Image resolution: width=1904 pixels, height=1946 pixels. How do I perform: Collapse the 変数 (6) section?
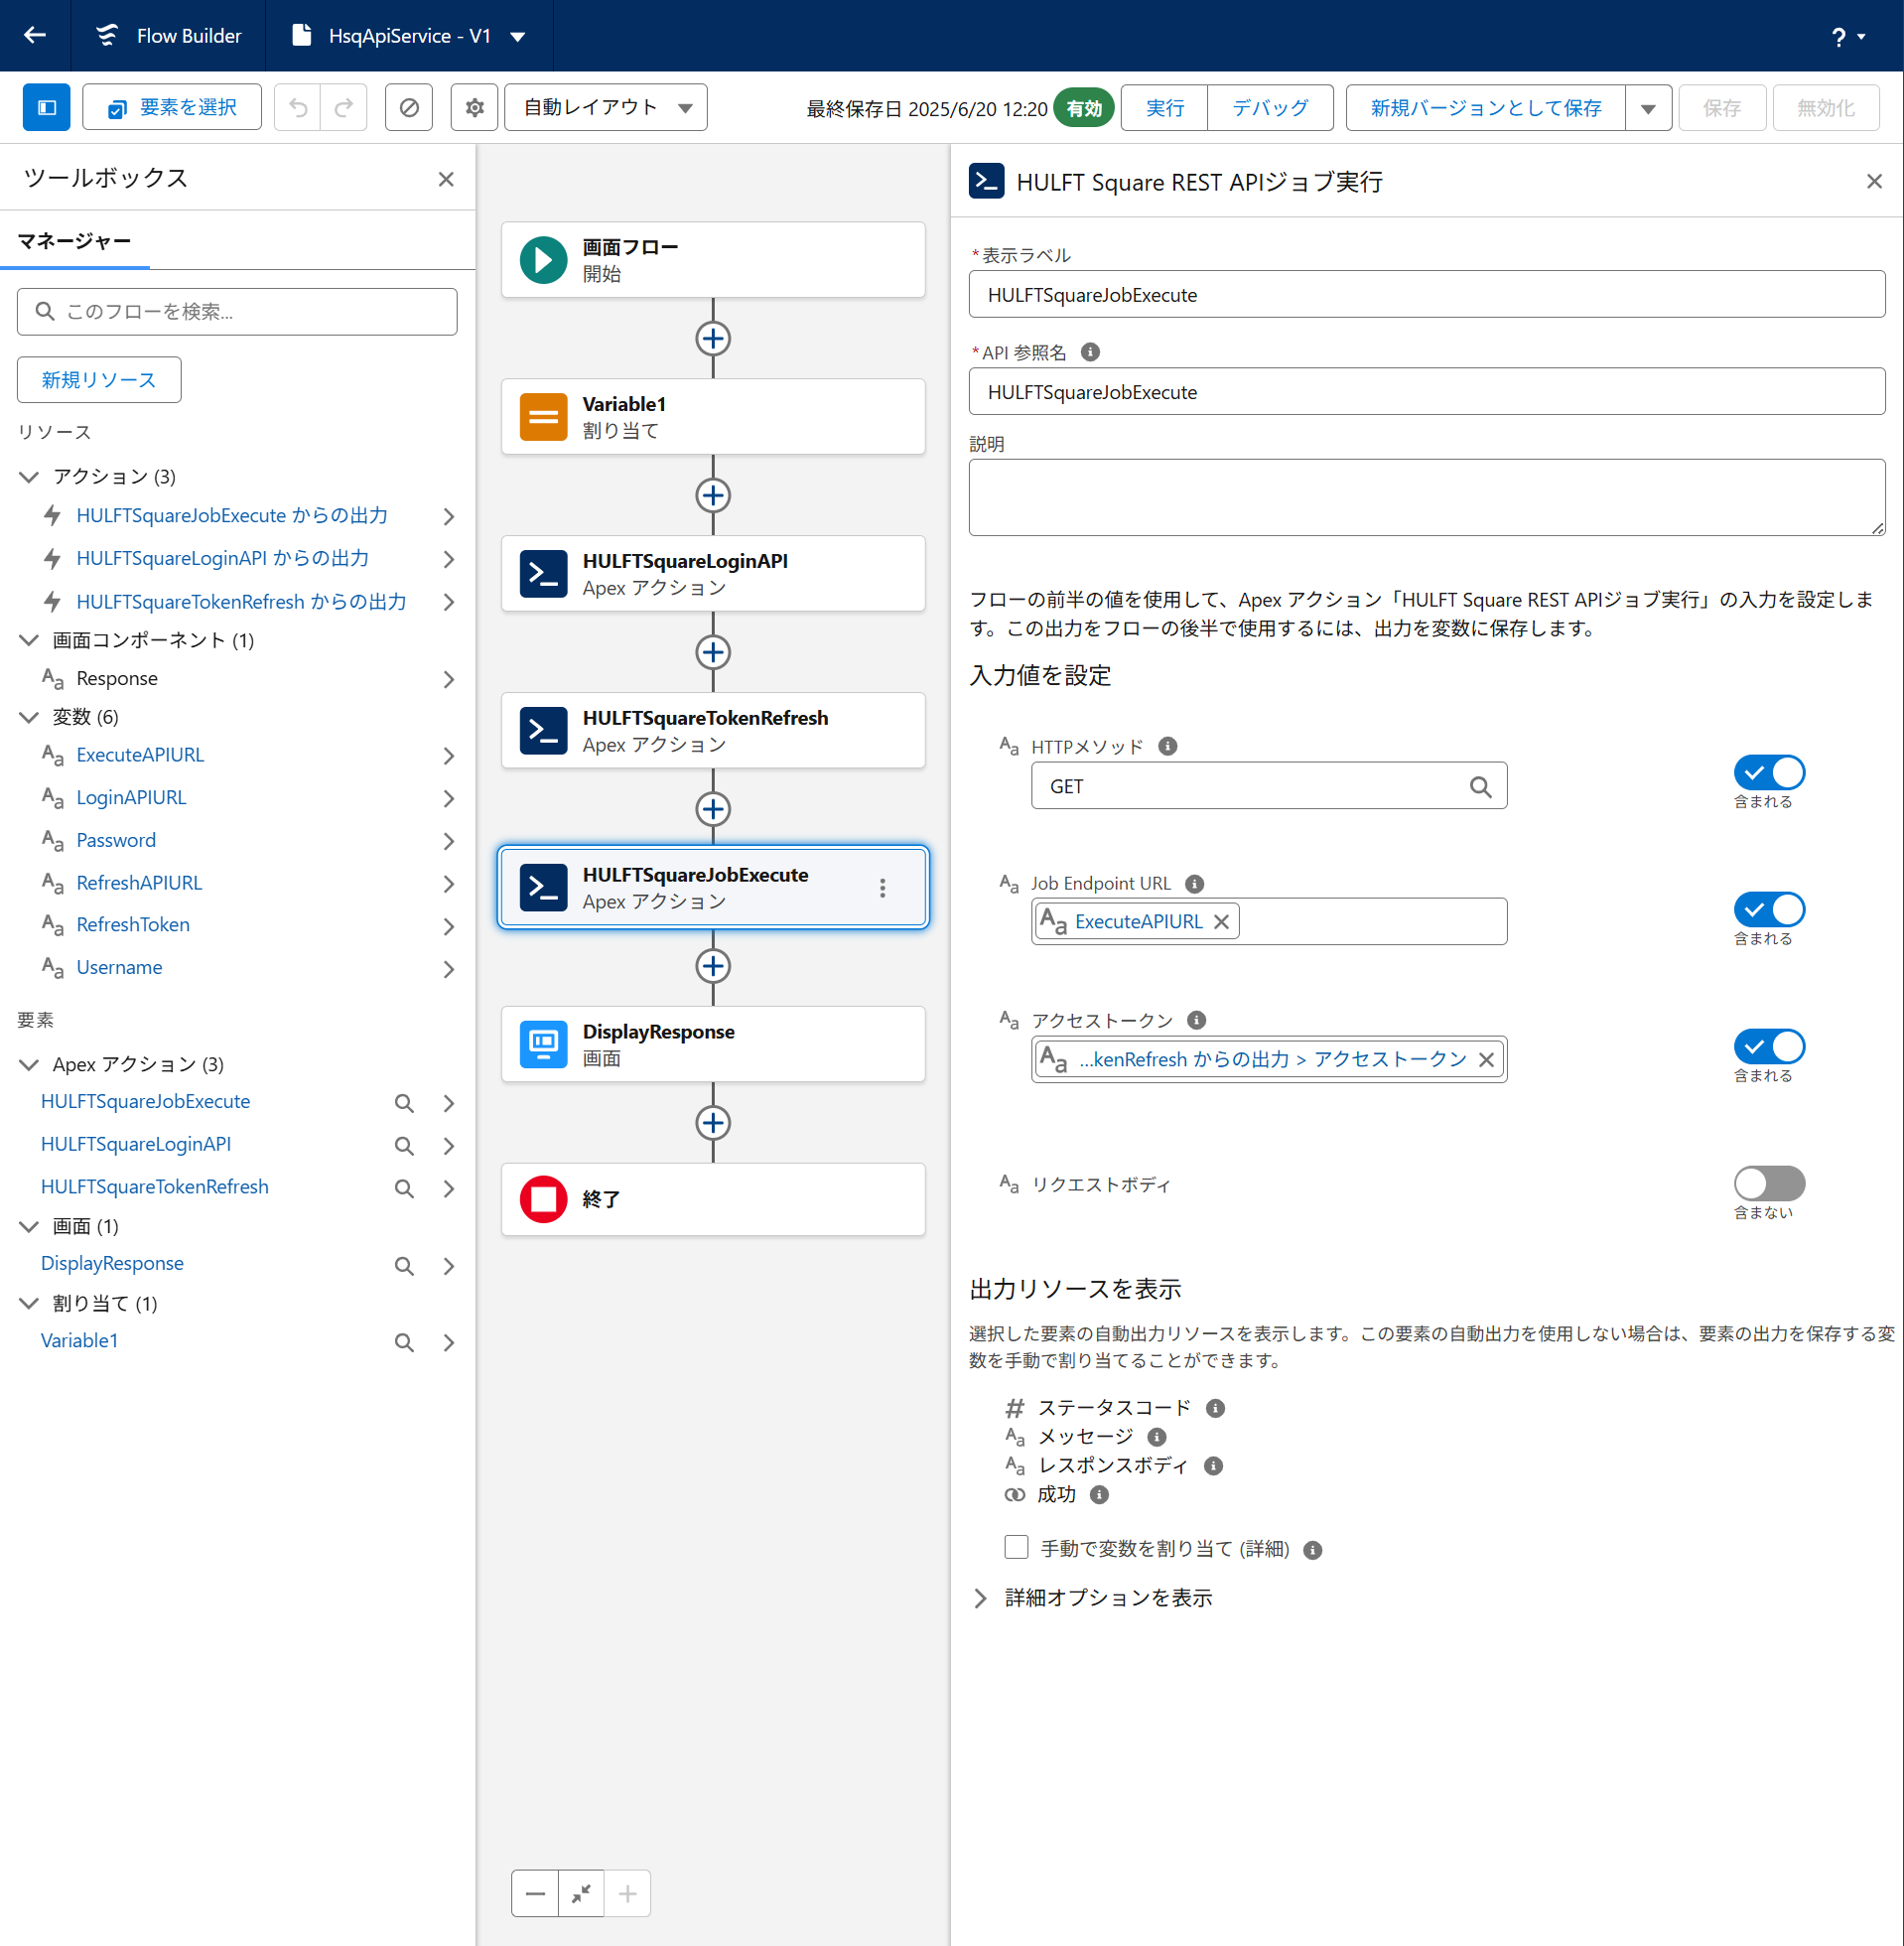(29, 717)
